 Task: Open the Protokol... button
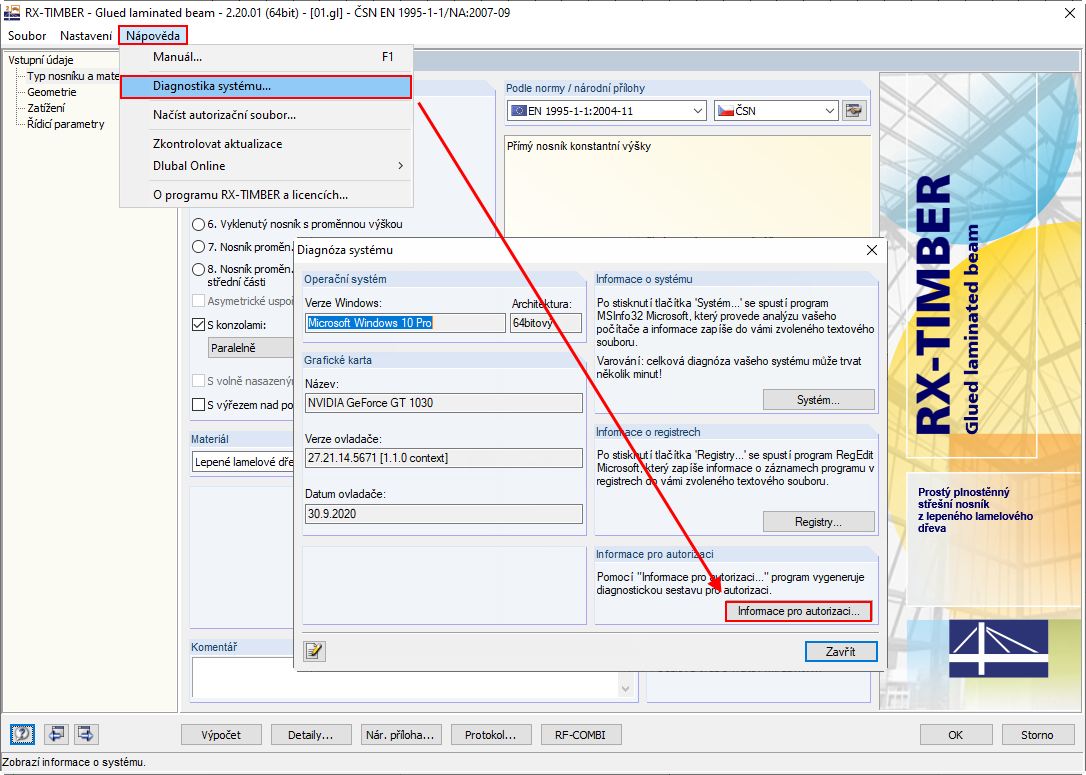coord(491,735)
